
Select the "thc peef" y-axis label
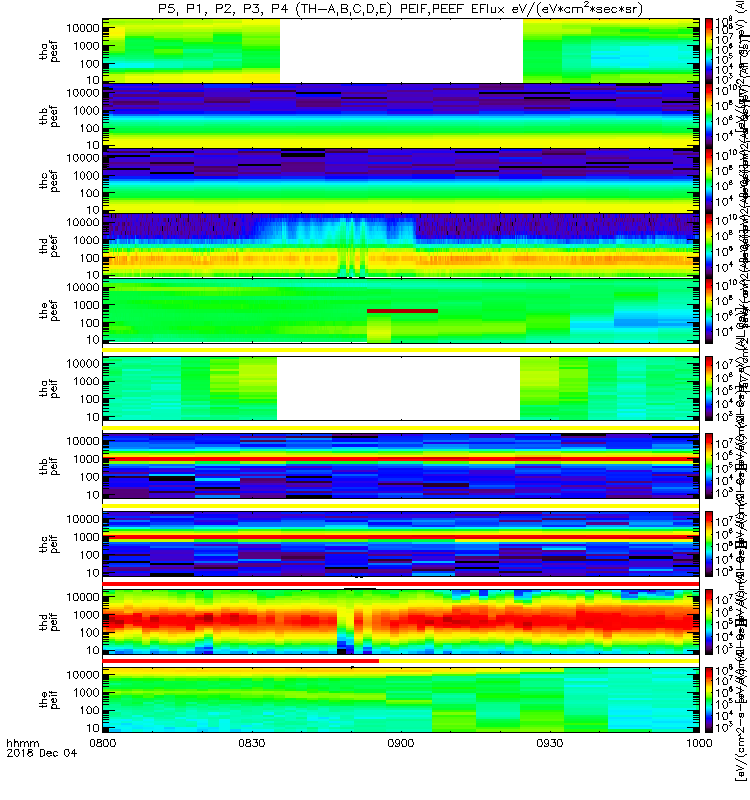click(x=48, y=181)
